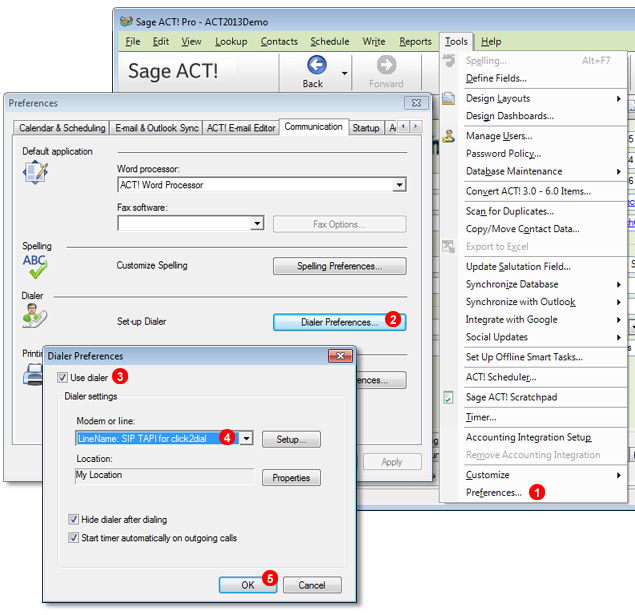This screenshot has height=615, width=635.
Task: Click the Dialer Preferences... button
Action: point(339,322)
